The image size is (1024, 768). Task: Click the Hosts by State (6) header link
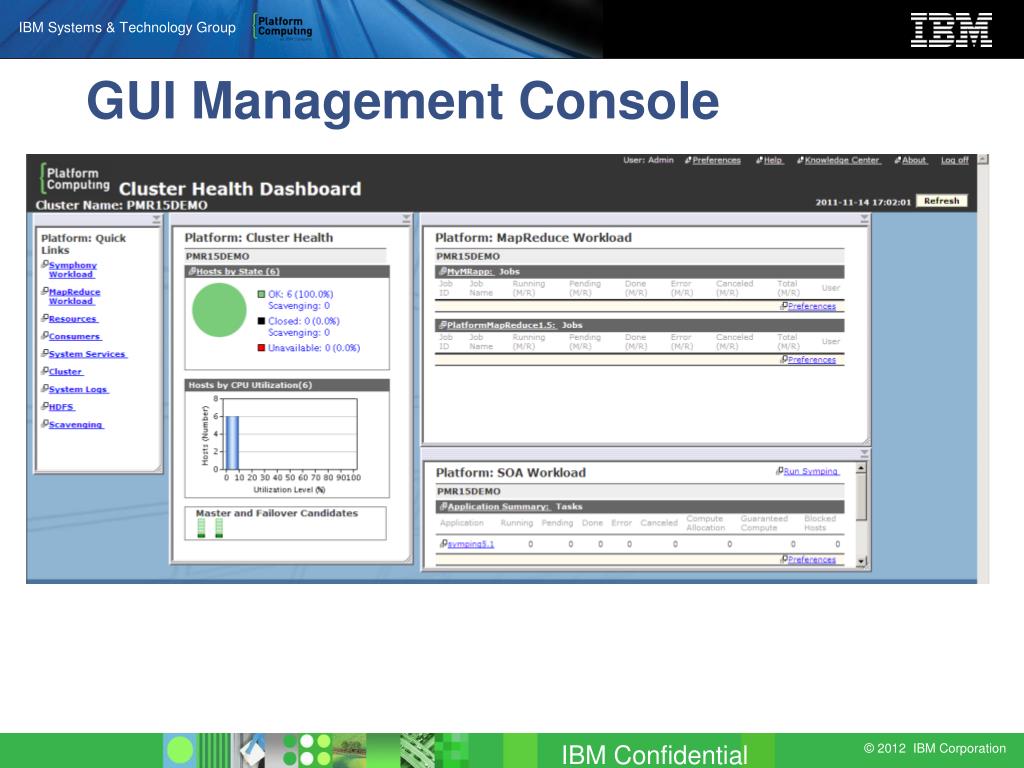pyautogui.click(x=238, y=272)
